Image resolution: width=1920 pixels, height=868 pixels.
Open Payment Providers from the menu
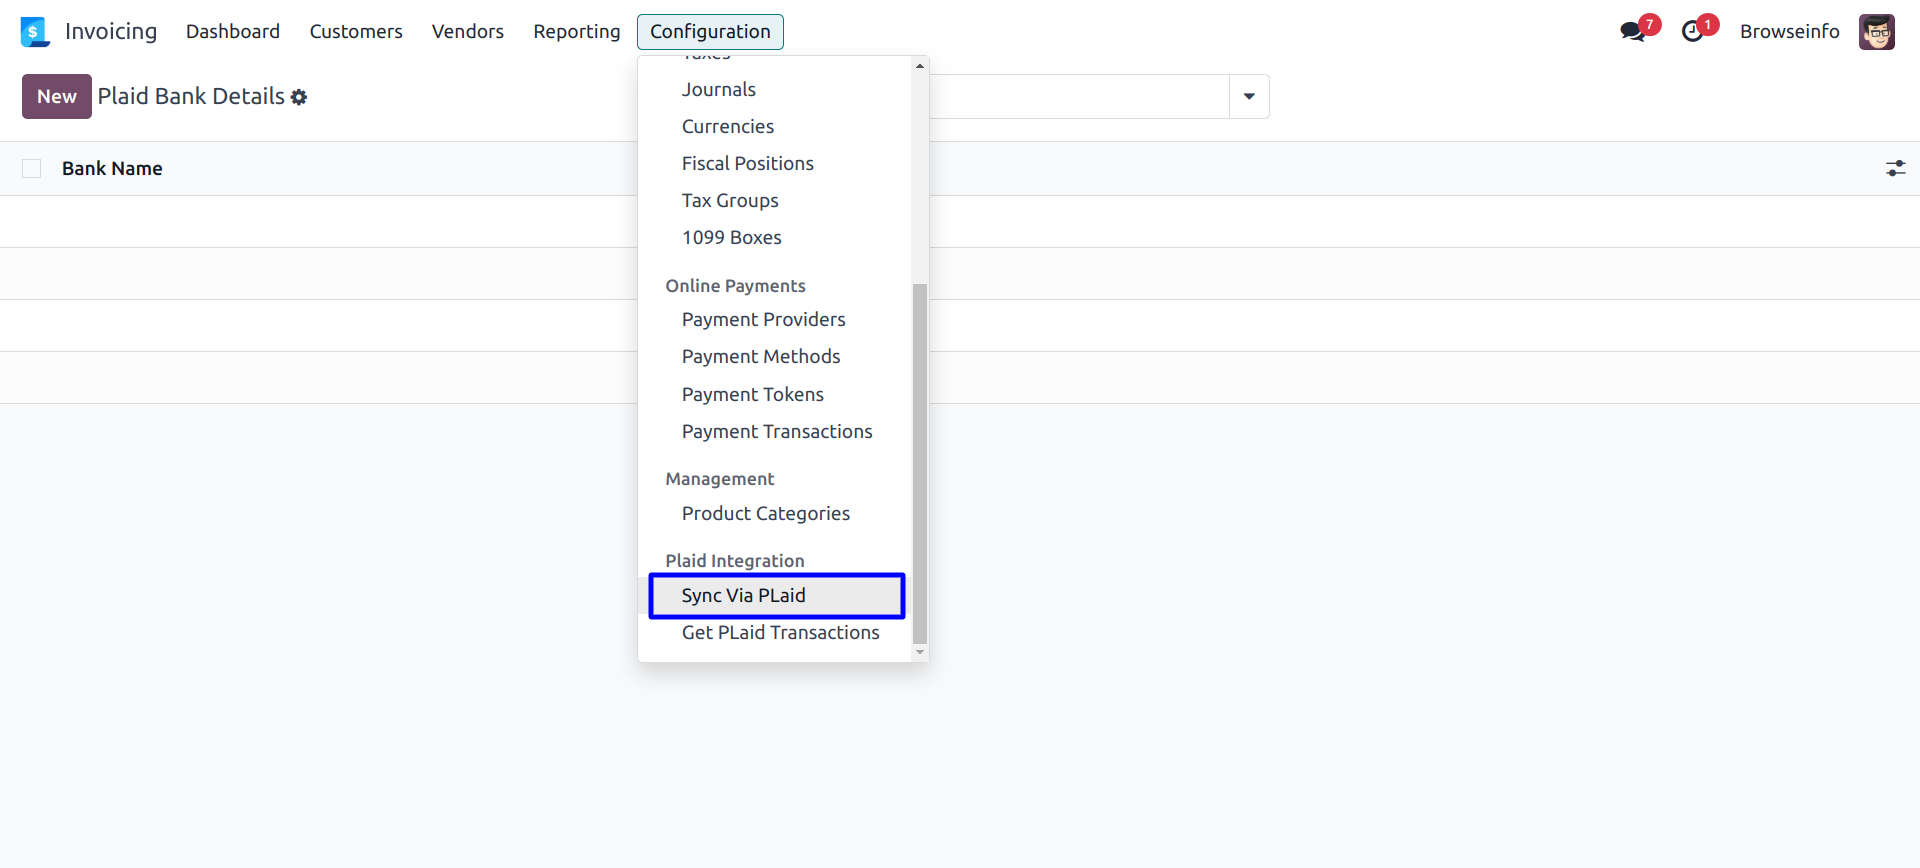click(763, 320)
